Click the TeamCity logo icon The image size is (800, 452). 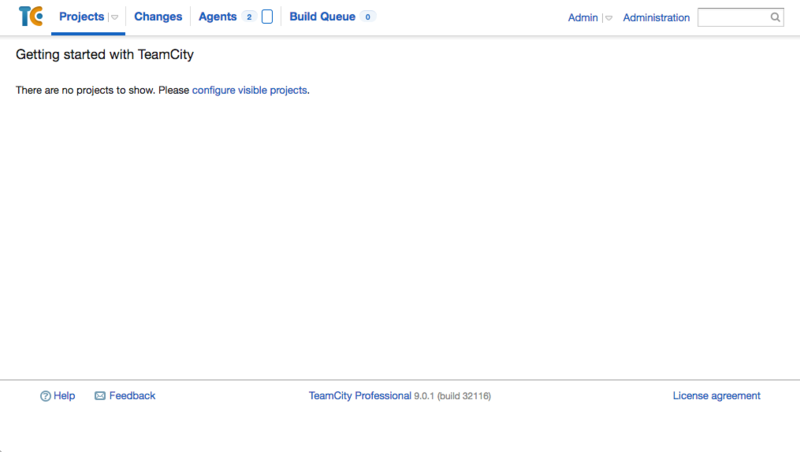[31, 16]
